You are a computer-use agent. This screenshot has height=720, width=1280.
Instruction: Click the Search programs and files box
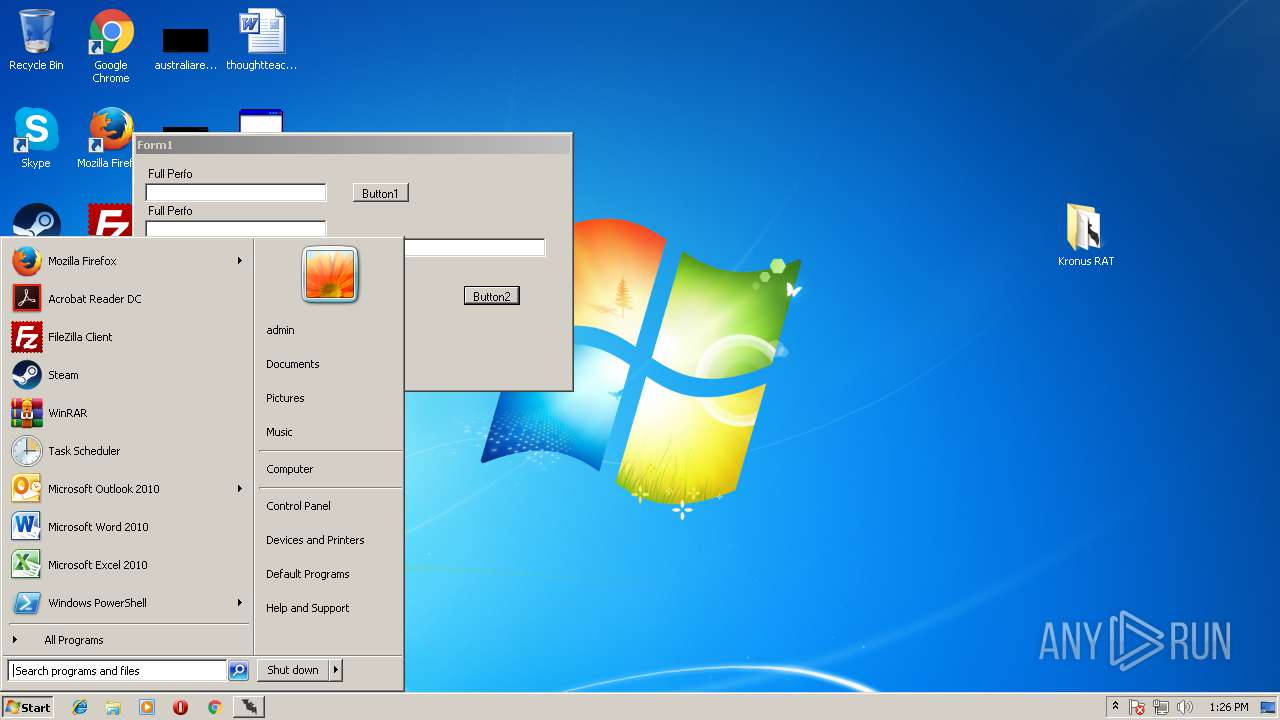click(x=117, y=671)
